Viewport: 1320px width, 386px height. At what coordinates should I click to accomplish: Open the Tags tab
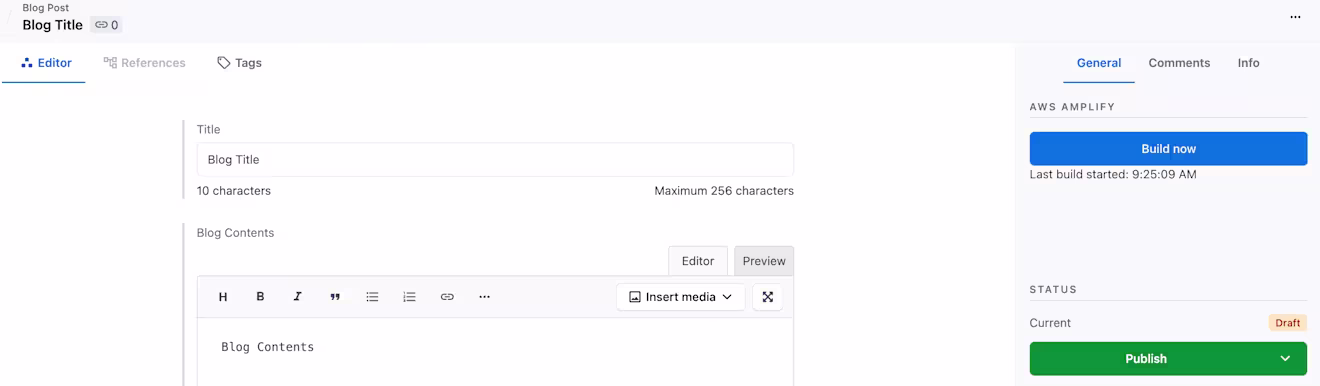tap(239, 63)
